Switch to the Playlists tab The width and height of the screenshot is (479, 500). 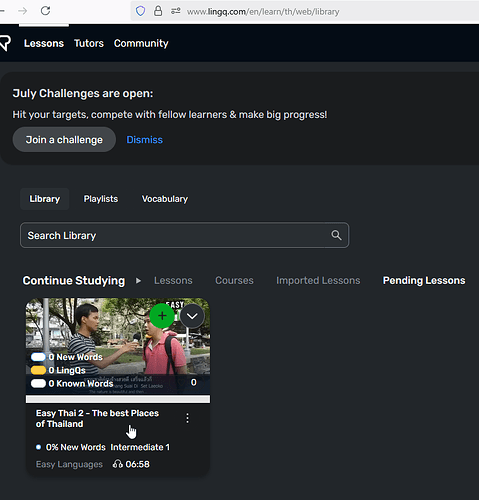(101, 199)
